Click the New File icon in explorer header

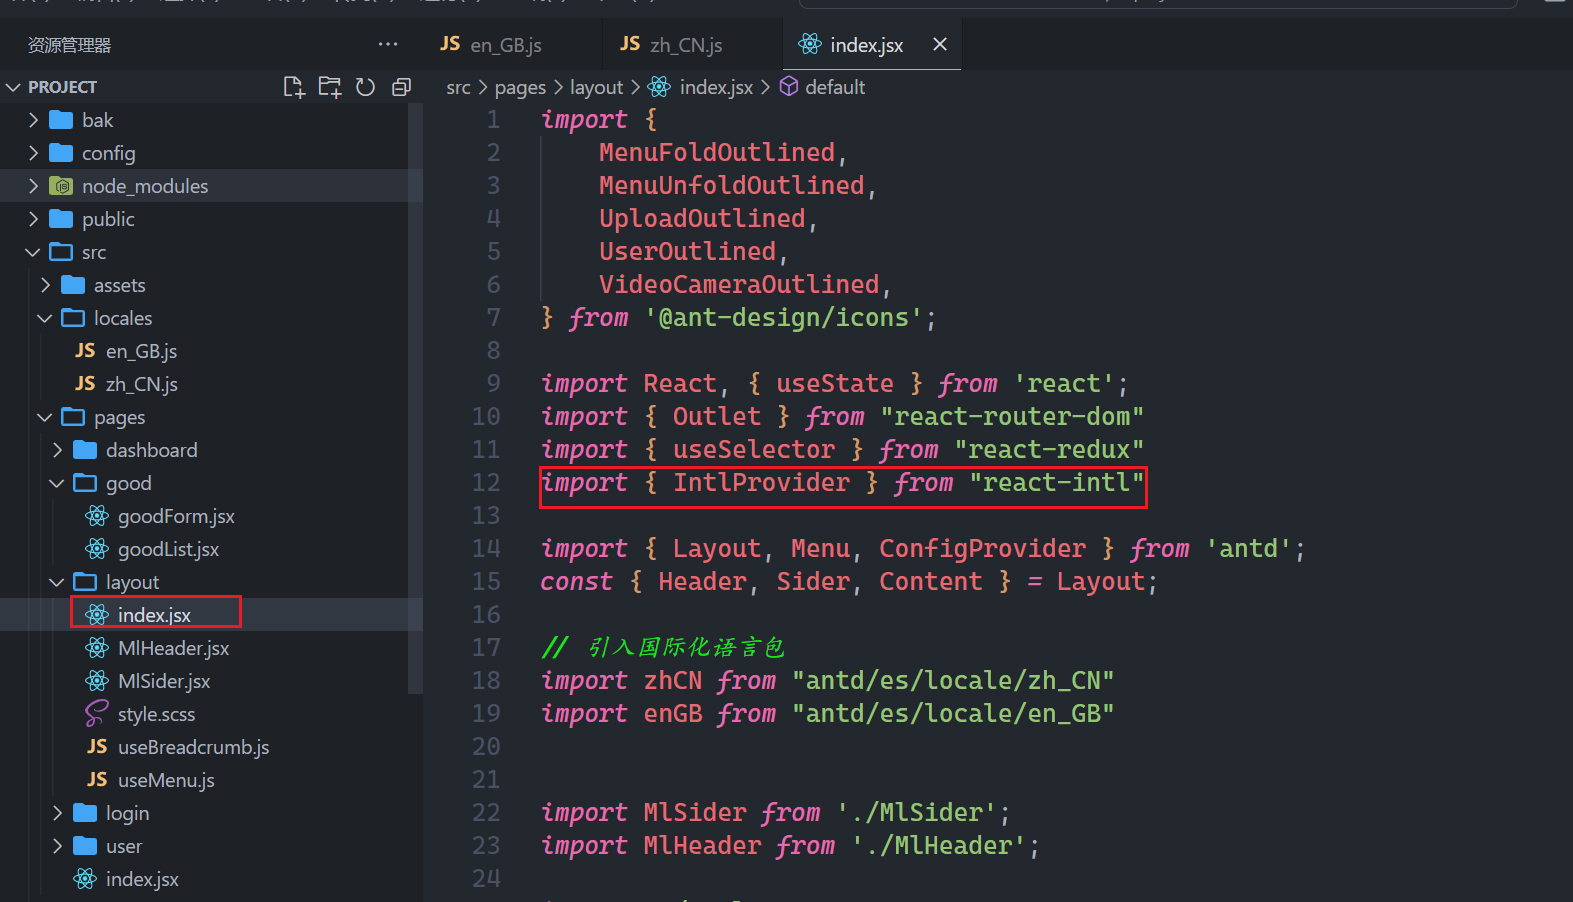coord(294,87)
